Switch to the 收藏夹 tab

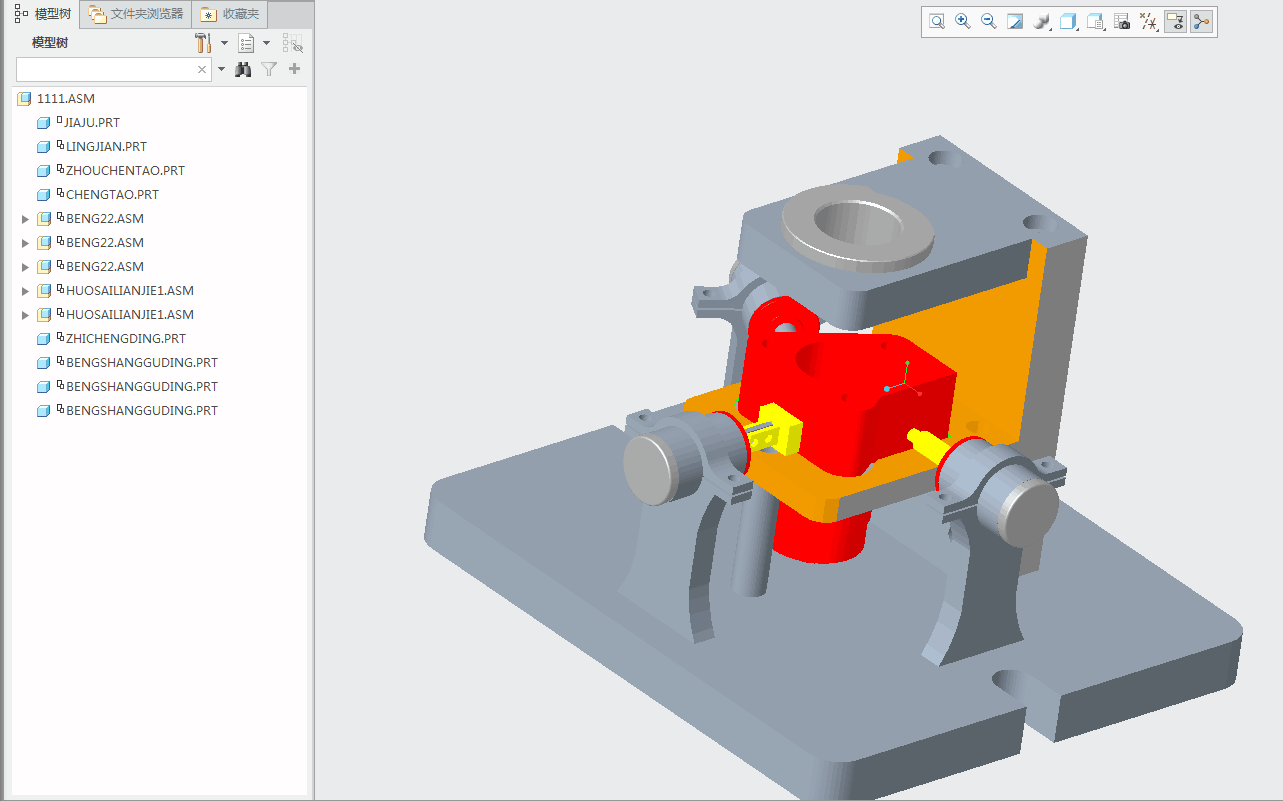coord(229,14)
